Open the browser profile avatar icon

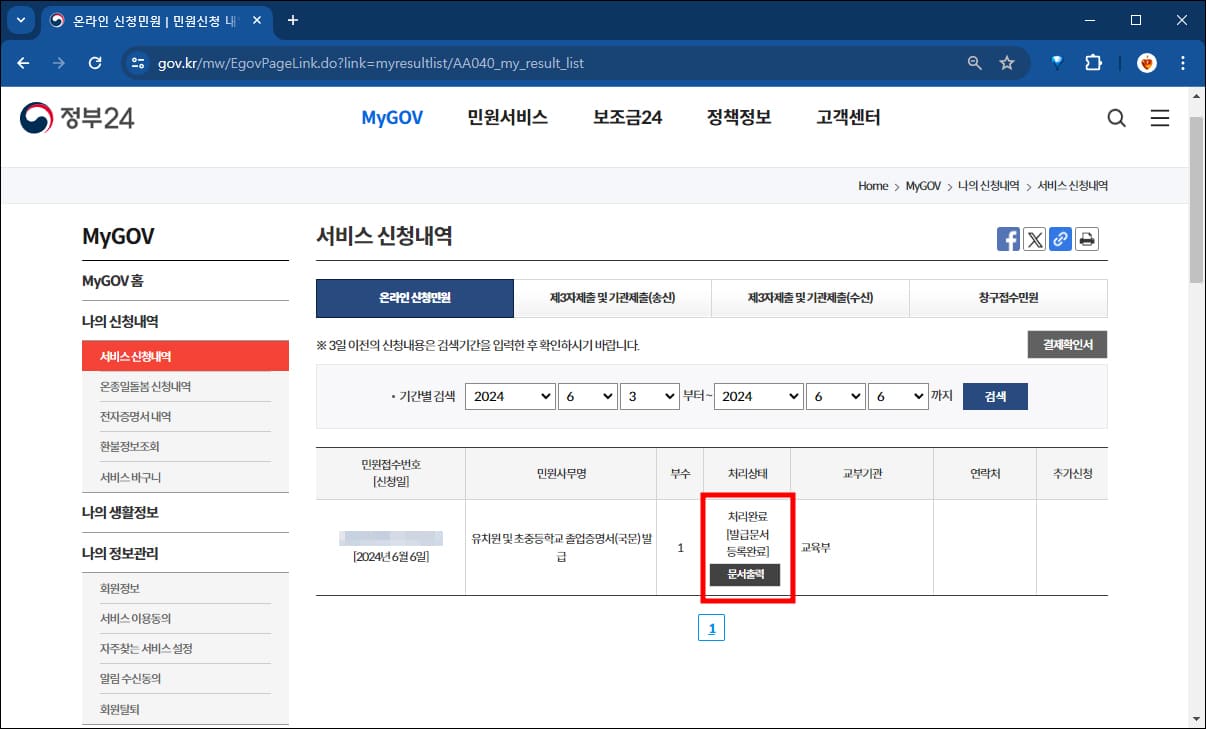coord(1145,61)
